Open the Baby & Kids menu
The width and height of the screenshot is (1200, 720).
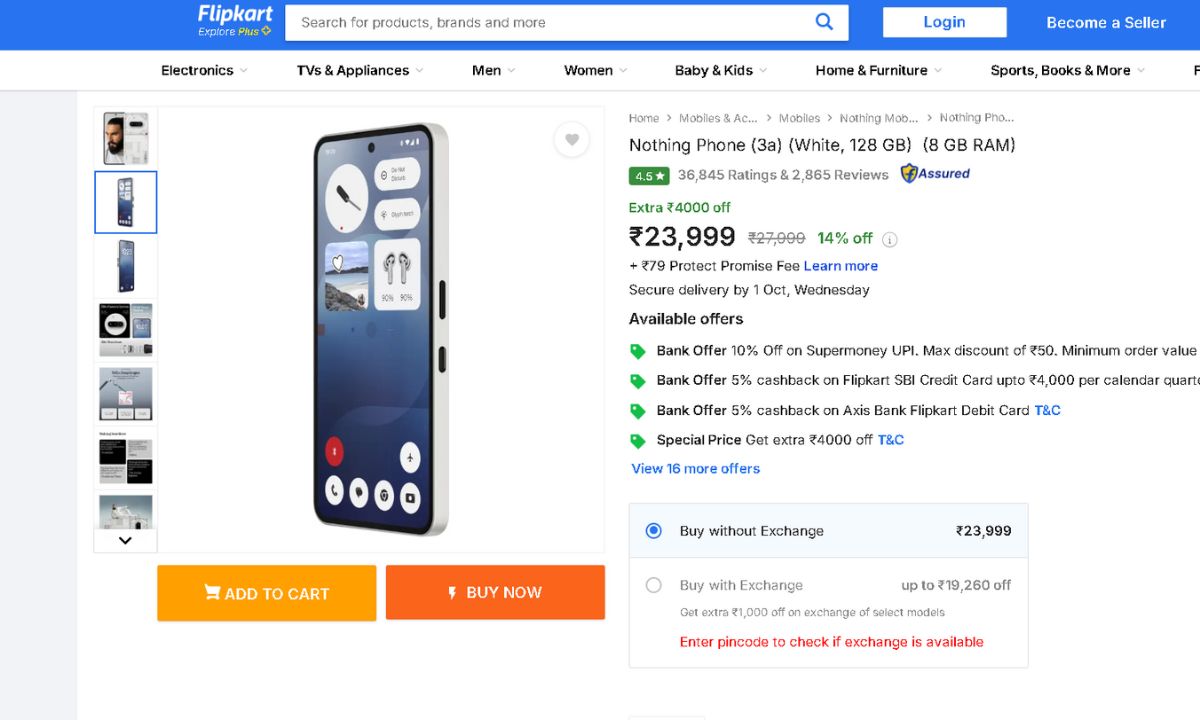pos(720,70)
